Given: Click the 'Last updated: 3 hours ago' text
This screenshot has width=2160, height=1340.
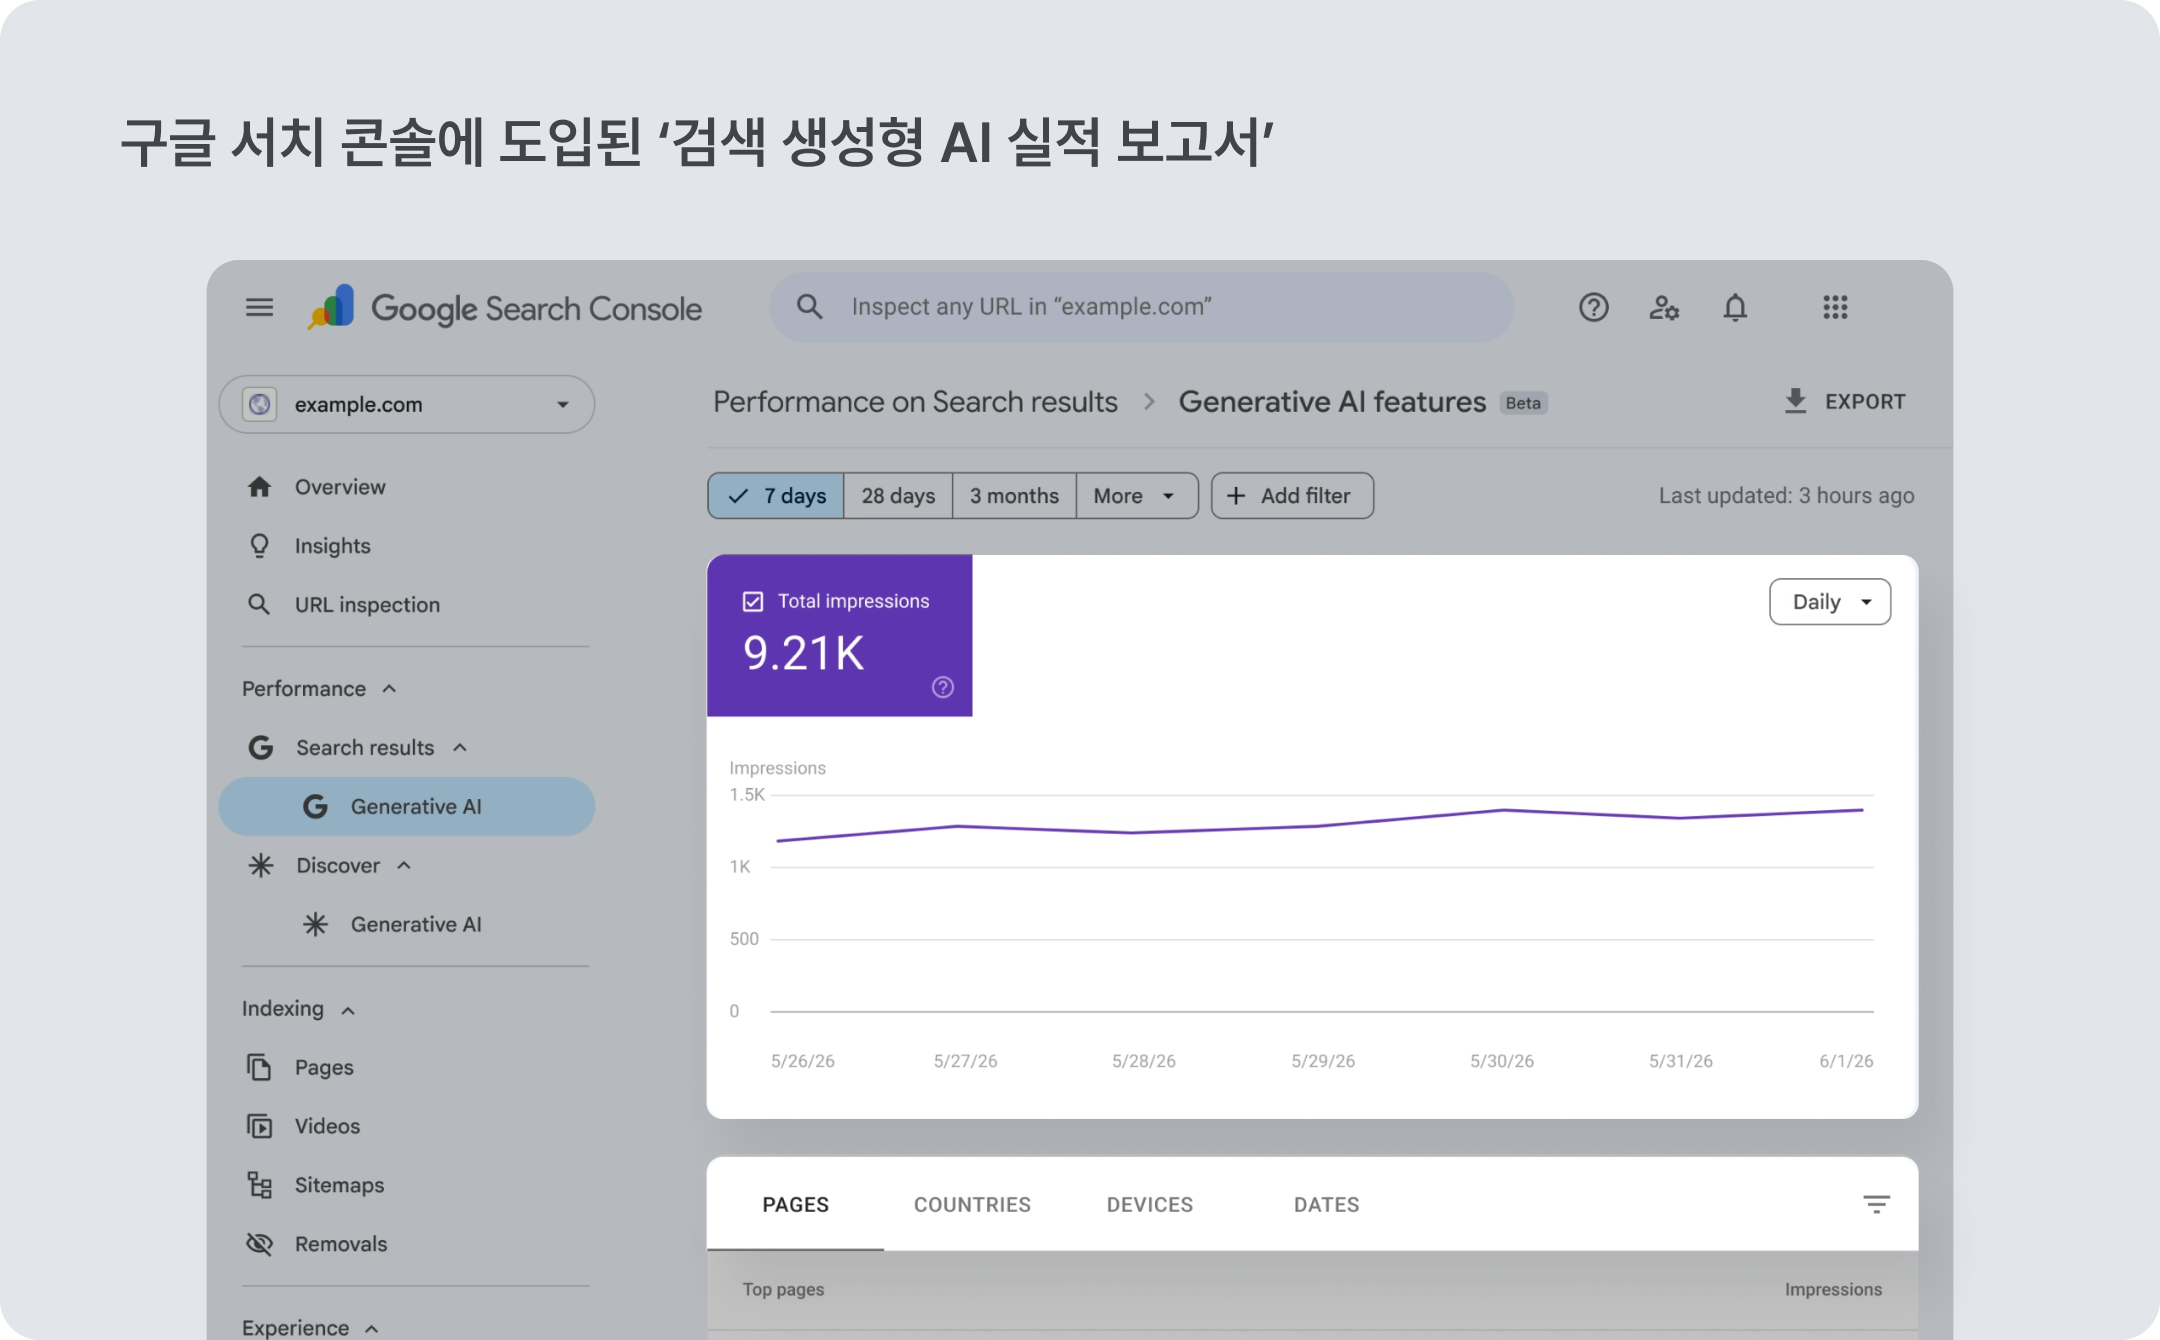Looking at the screenshot, I should coord(1786,496).
